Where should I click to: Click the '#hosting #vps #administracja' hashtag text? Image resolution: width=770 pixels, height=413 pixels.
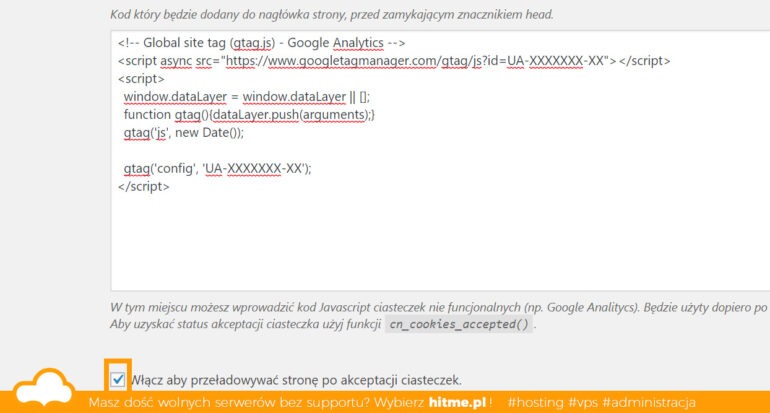[x=602, y=402]
